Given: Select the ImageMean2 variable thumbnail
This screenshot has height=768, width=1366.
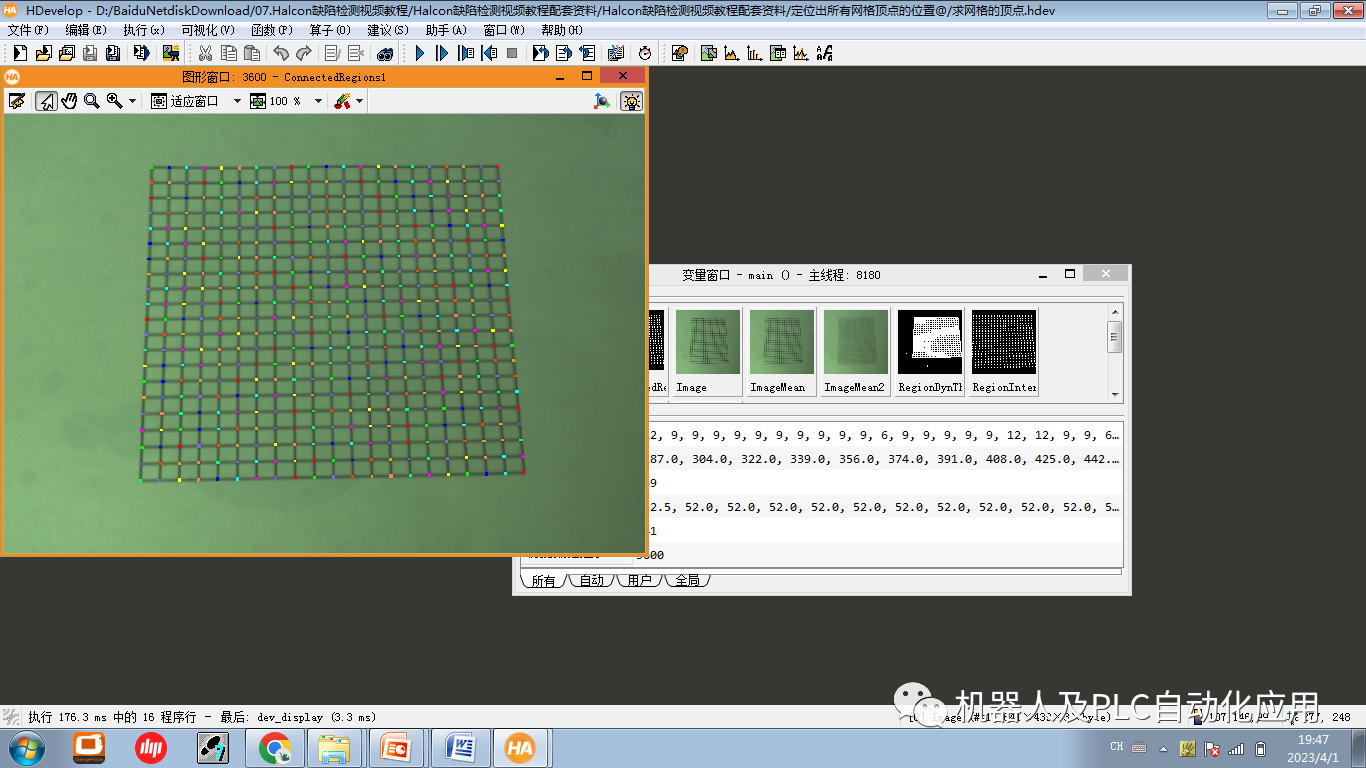Looking at the screenshot, I should coord(855,351).
